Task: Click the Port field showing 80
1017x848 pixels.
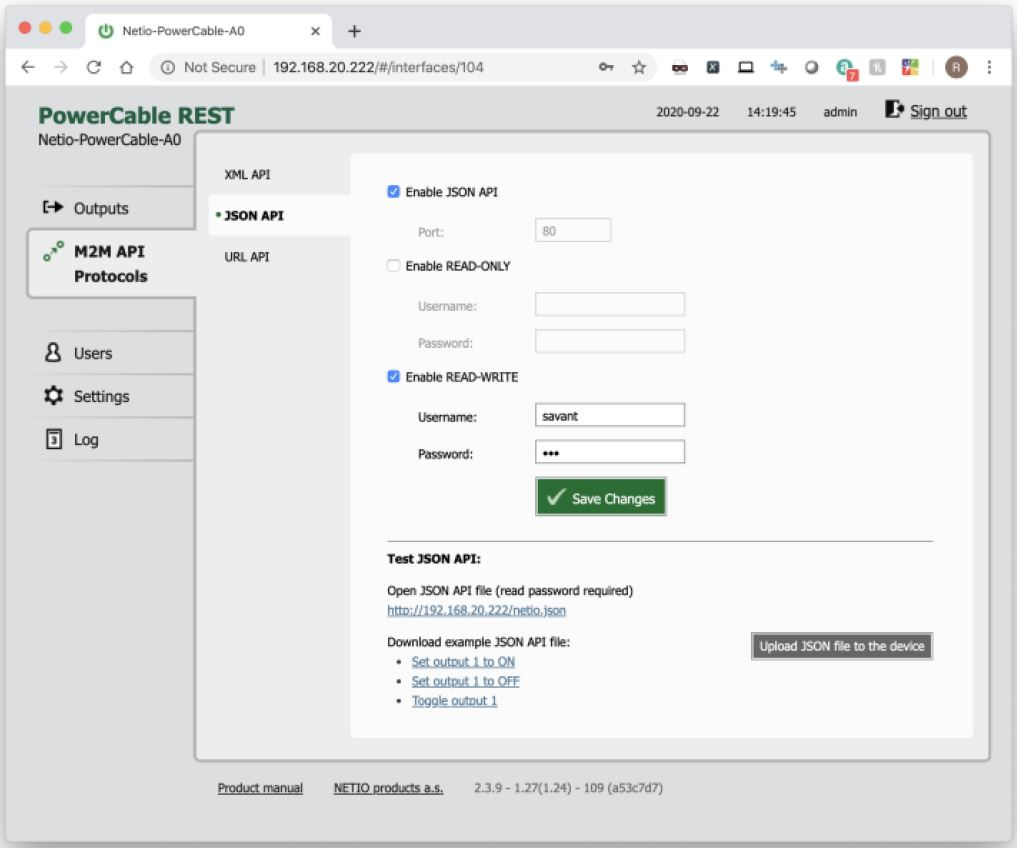Action: pos(573,230)
